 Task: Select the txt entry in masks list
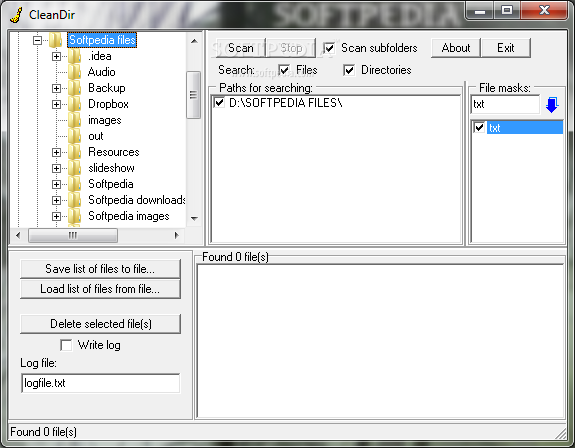click(x=525, y=128)
